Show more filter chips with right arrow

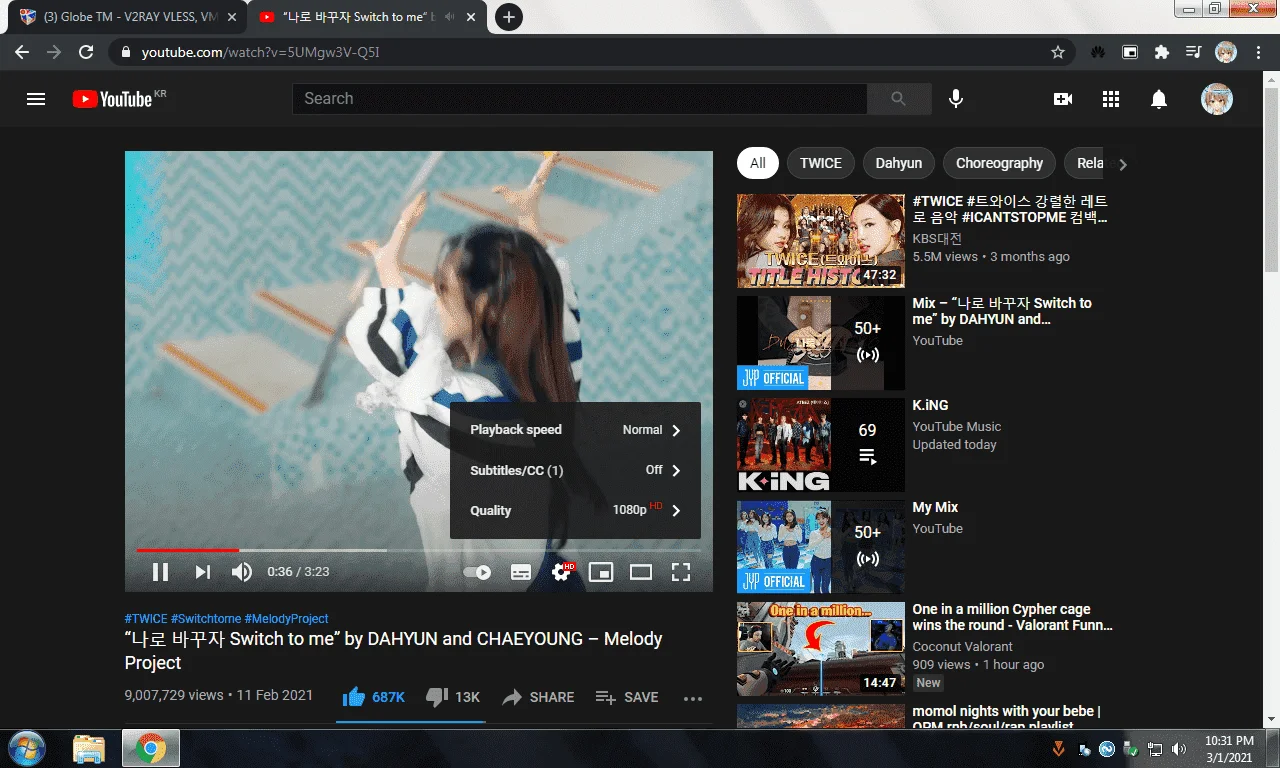tap(1122, 164)
